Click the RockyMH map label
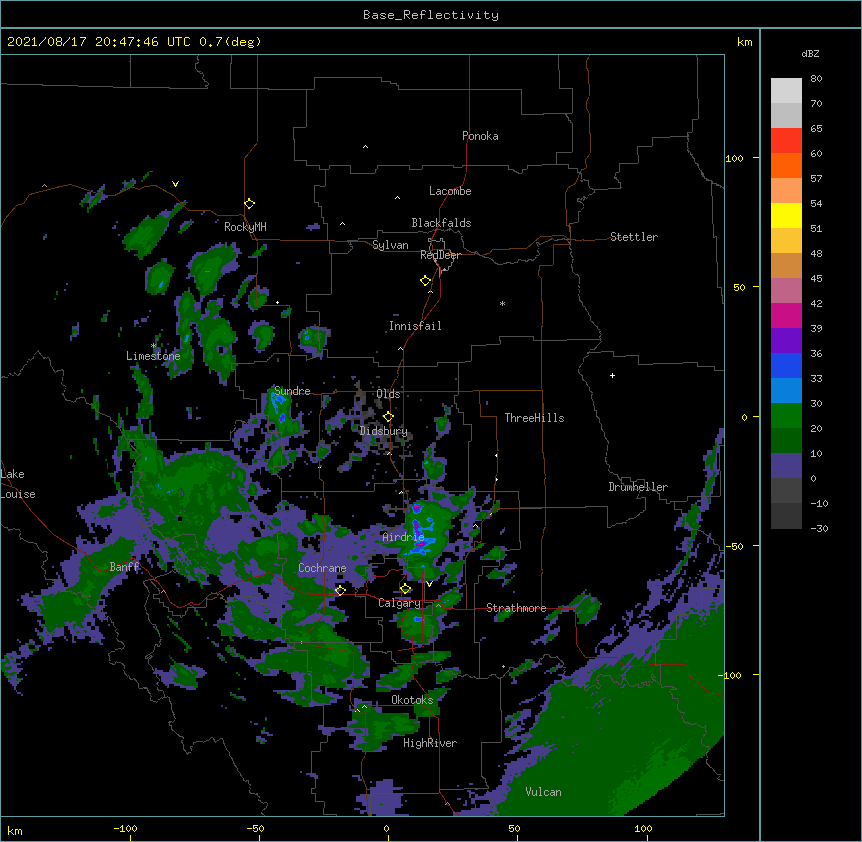 (x=245, y=227)
